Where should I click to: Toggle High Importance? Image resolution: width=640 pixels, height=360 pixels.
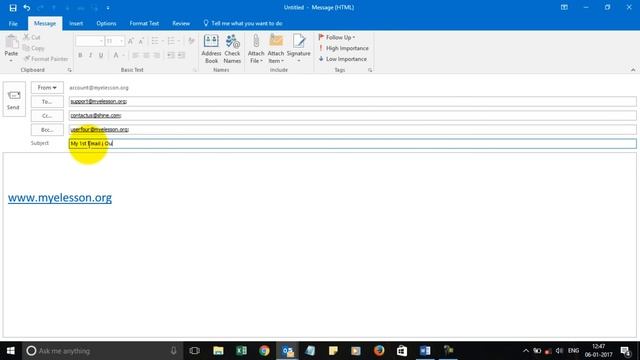[344, 48]
